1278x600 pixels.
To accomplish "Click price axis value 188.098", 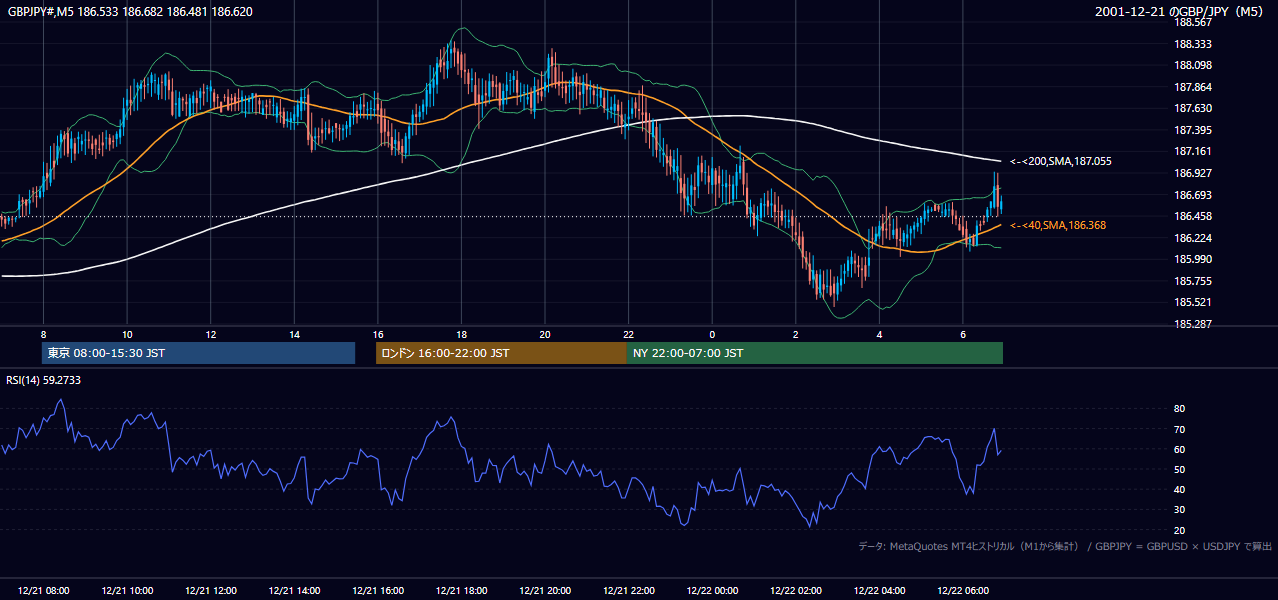I will click(x=1193, y=66).
